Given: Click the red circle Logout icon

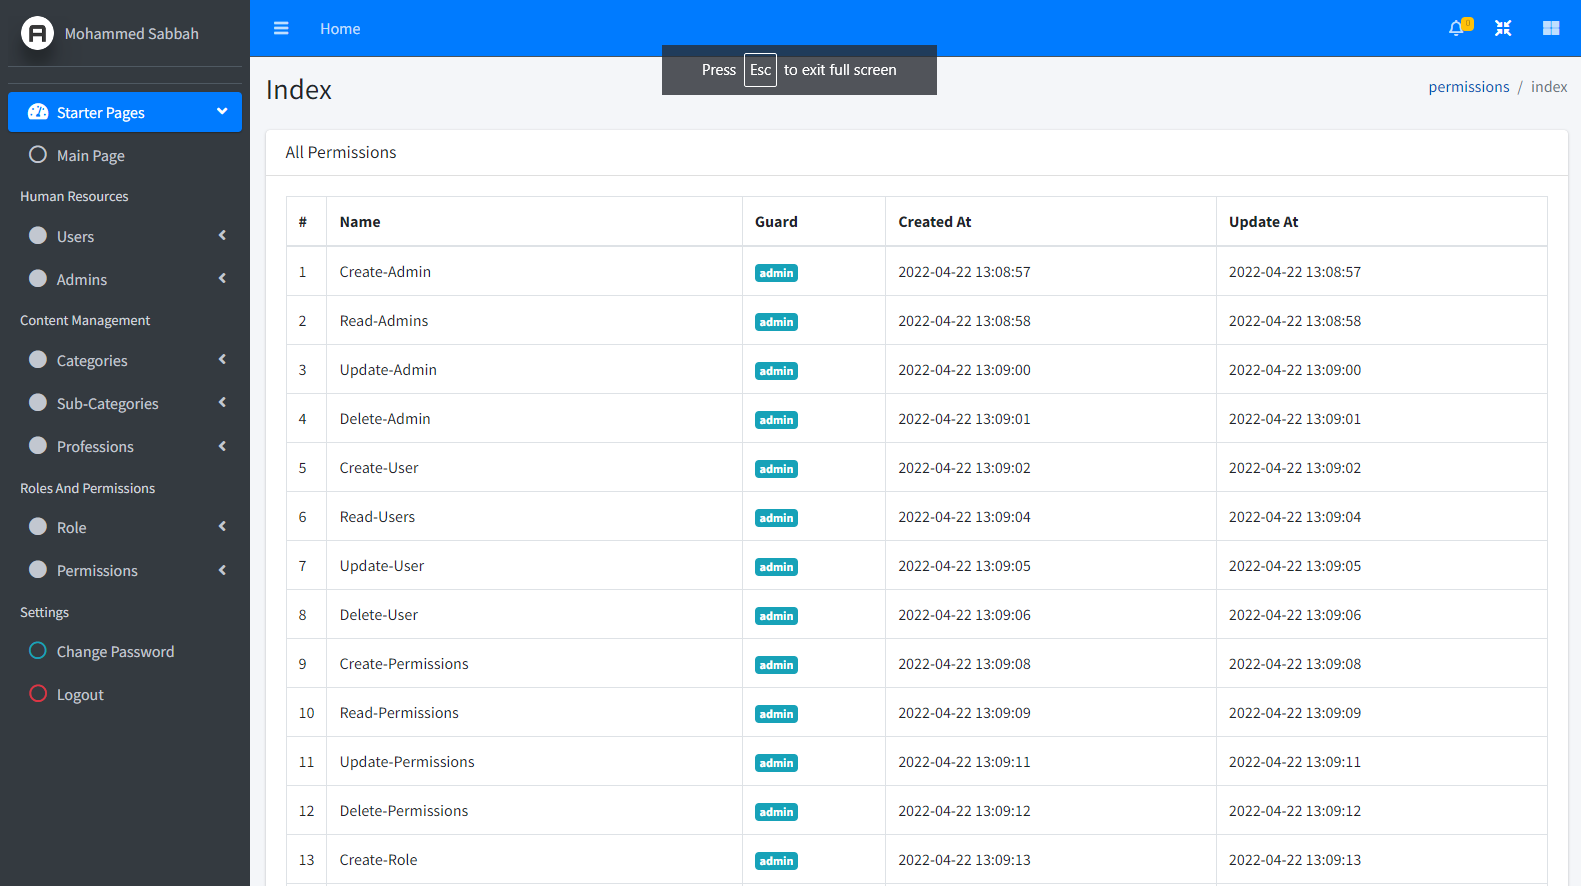Looking at the screenshot, I should point(38,694).
